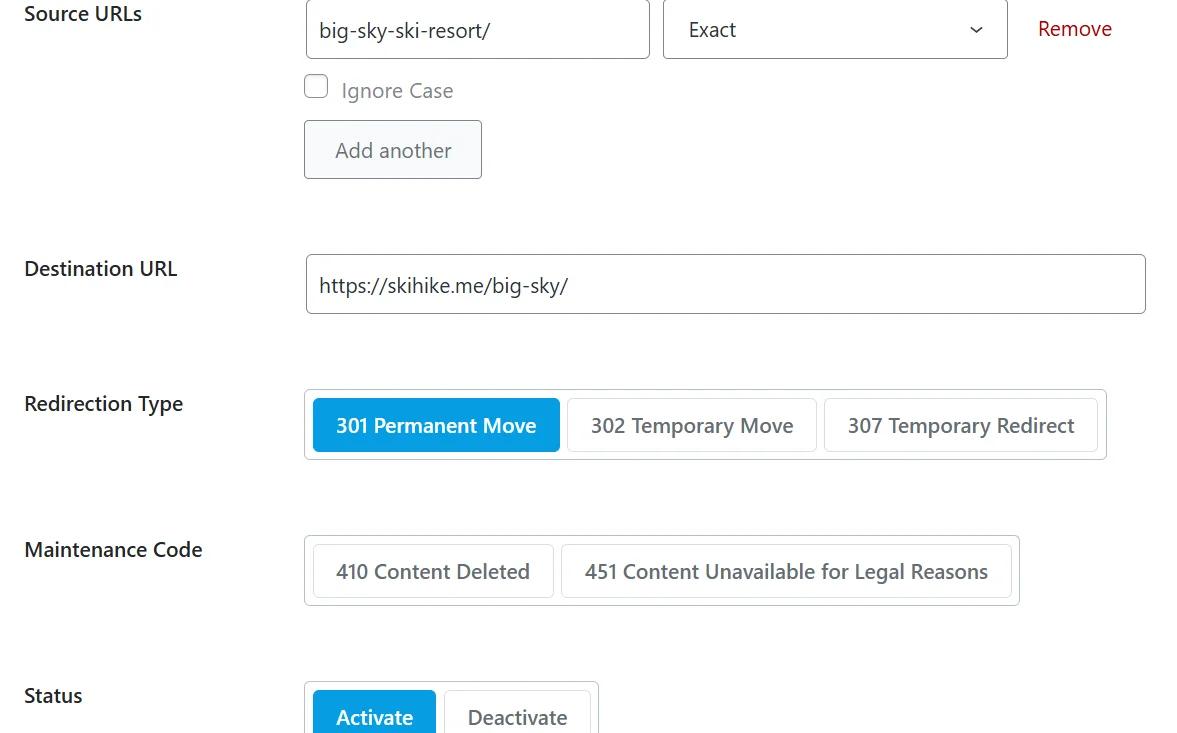
Task: Select 301 Permanent Move redirection type
Action: [x=436, y=425]
